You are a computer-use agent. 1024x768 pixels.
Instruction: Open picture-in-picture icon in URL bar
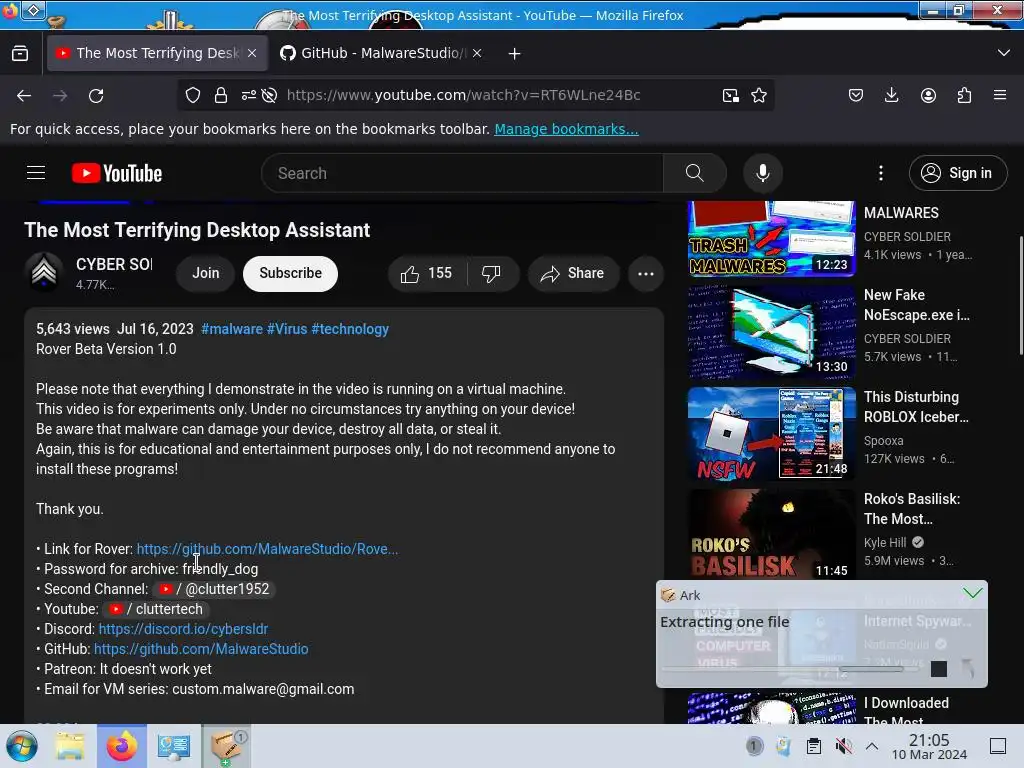tap(731, 96)
